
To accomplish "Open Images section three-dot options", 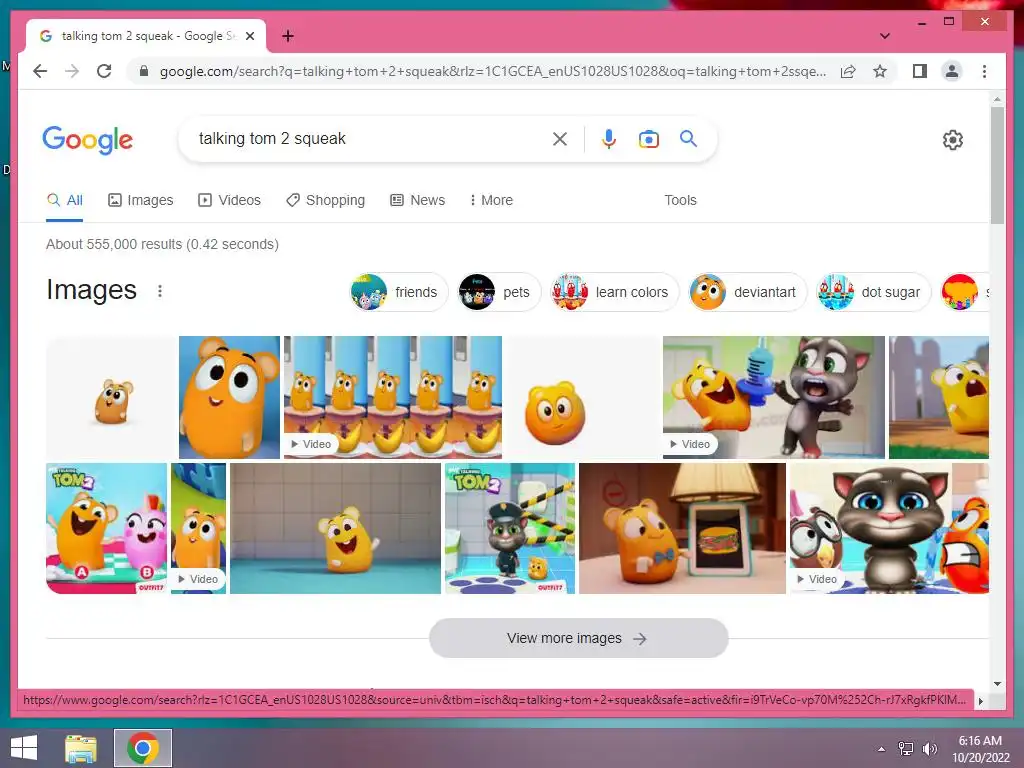I will point(160,291).
